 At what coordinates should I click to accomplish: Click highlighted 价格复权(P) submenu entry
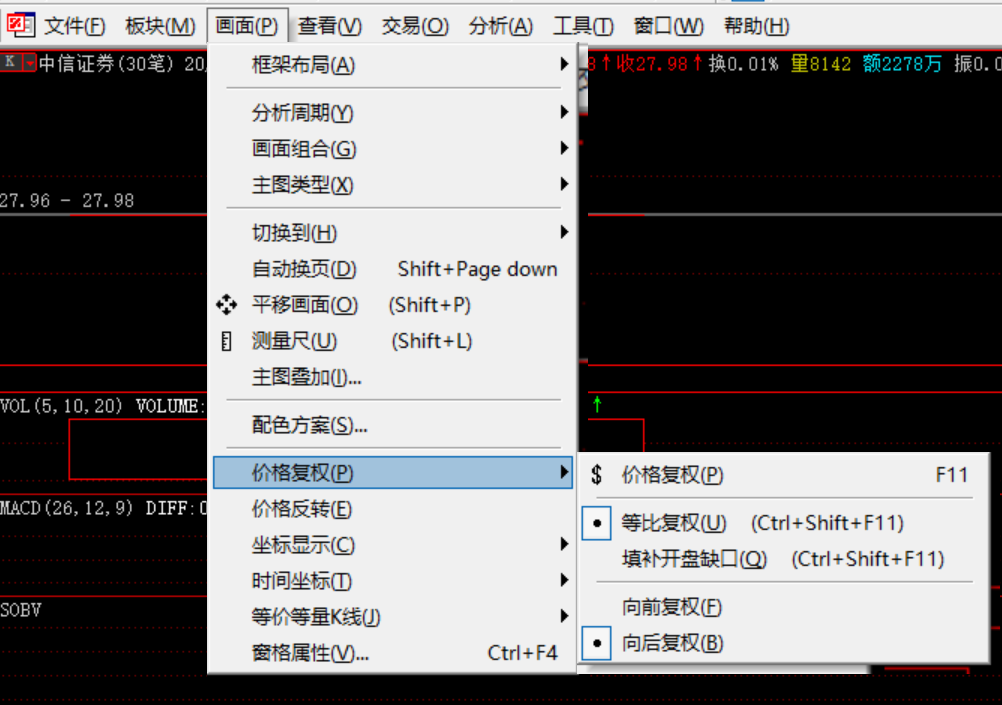tap(393, 473)
